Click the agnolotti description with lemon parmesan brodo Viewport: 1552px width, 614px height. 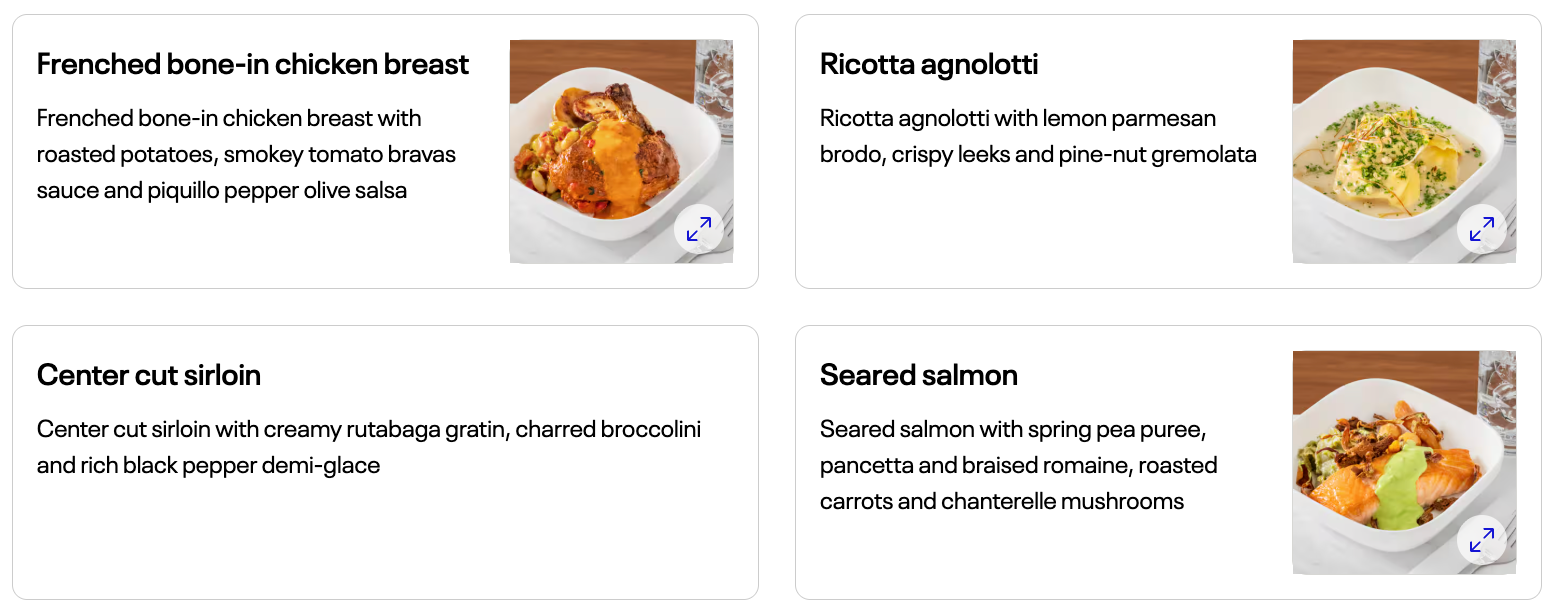pyautogui.click(x=1038, y=136)
